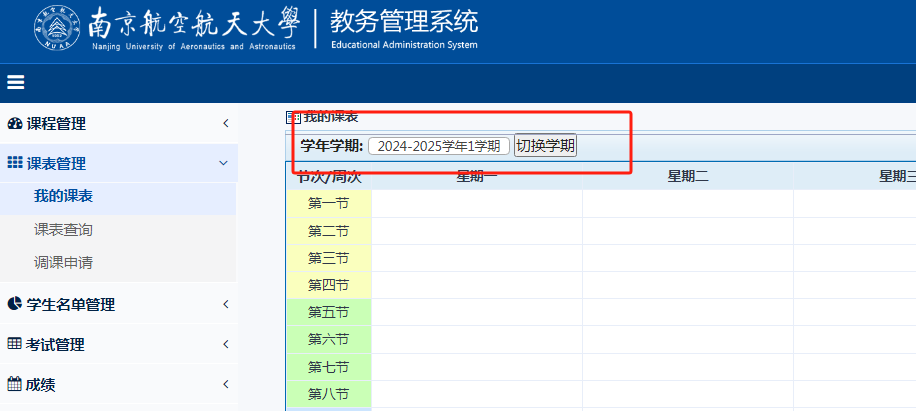Click the grid icon beside 课表管理

coord(15,163)
